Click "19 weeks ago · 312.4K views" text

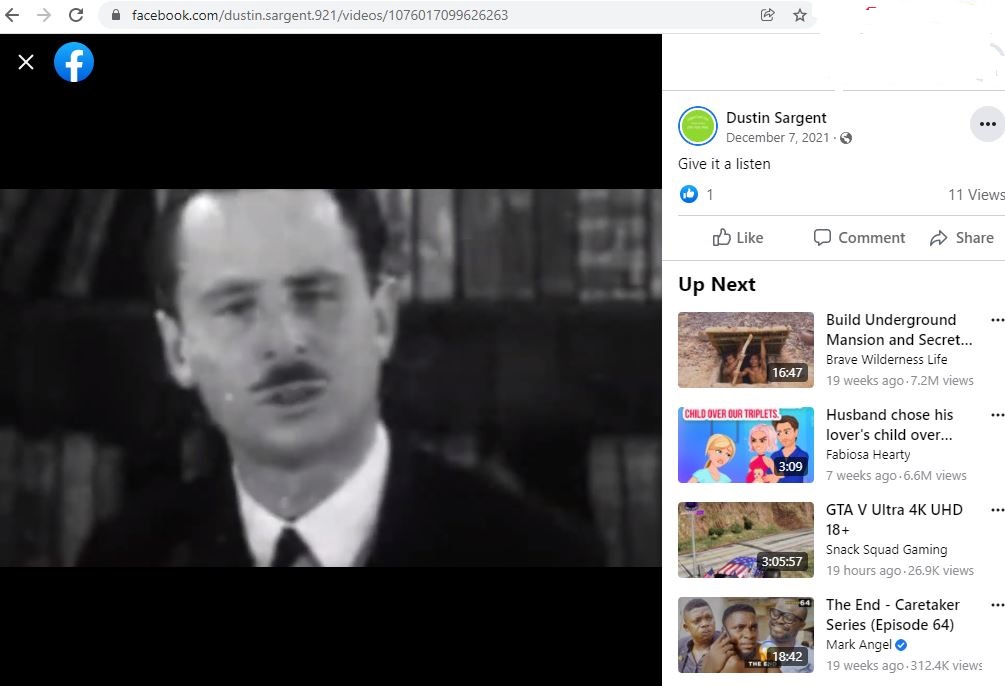tap(904, 665)
